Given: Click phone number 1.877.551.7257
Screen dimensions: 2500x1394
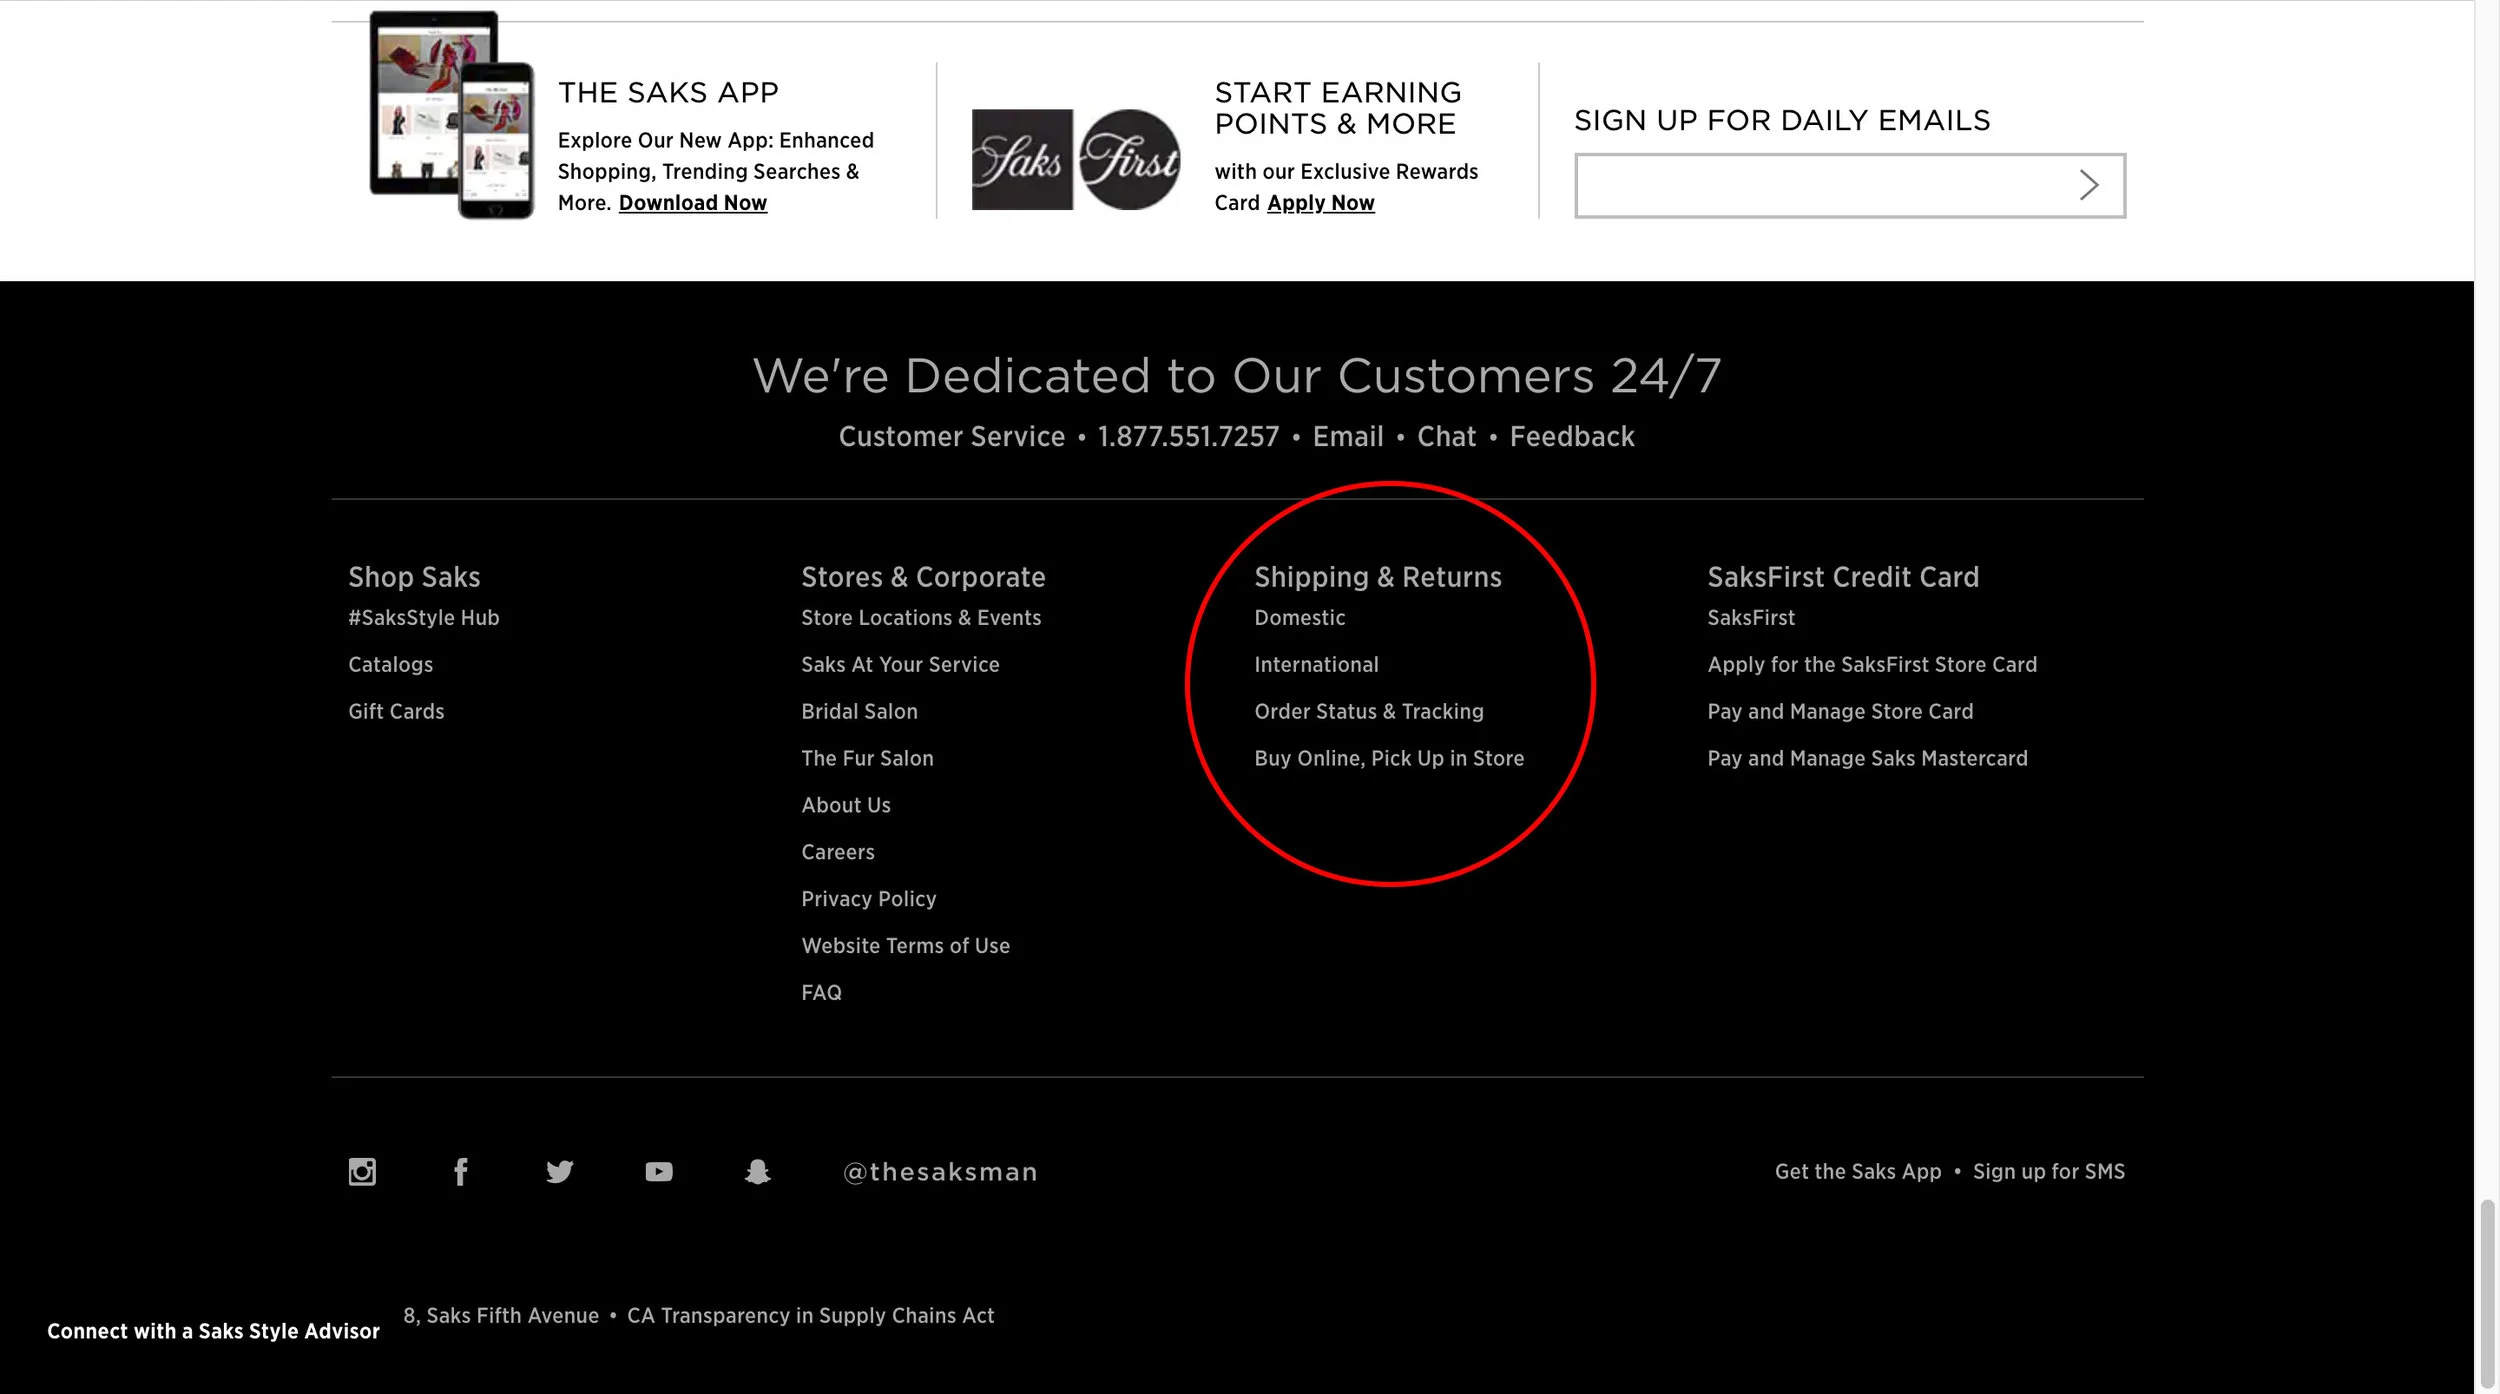Looking at the screenshot, I should 1188,436.
